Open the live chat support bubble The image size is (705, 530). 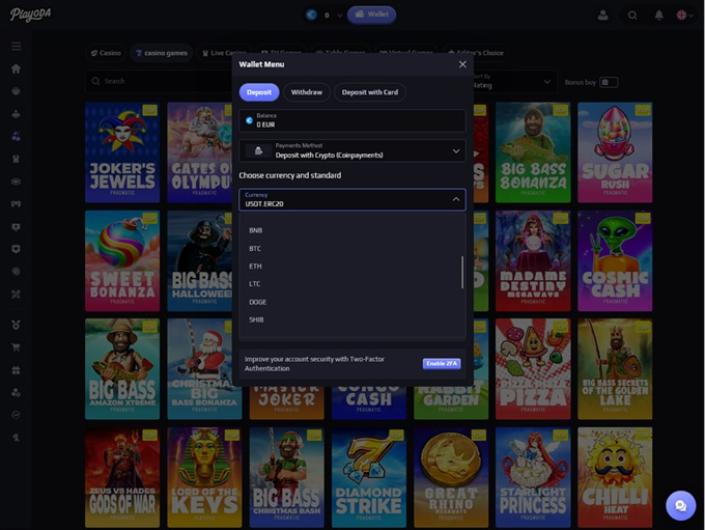point(681,505)
